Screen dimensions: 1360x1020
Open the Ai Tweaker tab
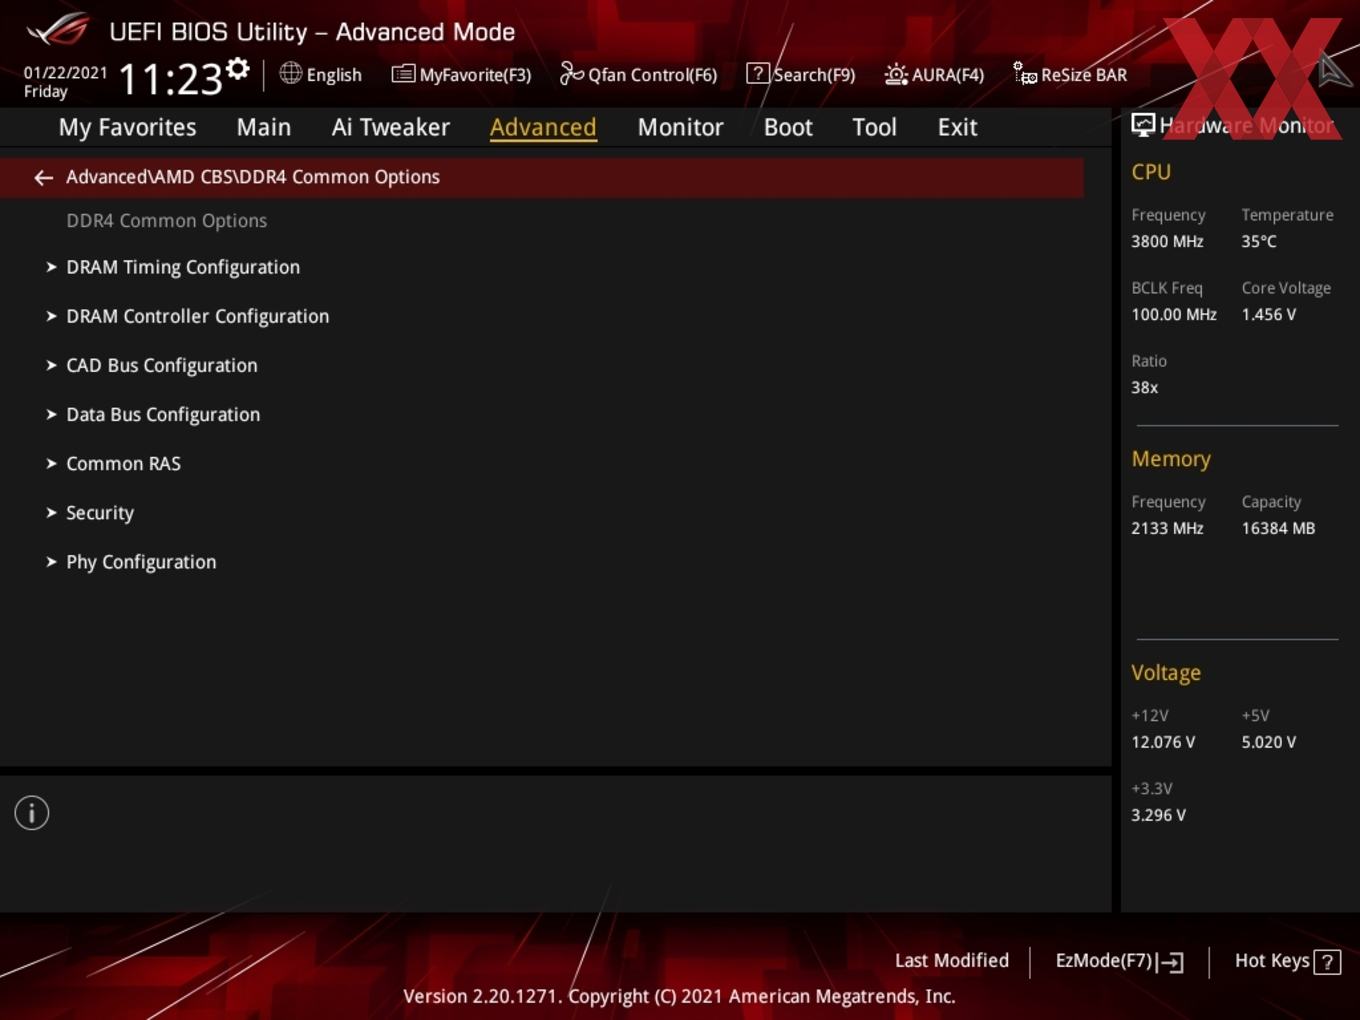point(391,128)
